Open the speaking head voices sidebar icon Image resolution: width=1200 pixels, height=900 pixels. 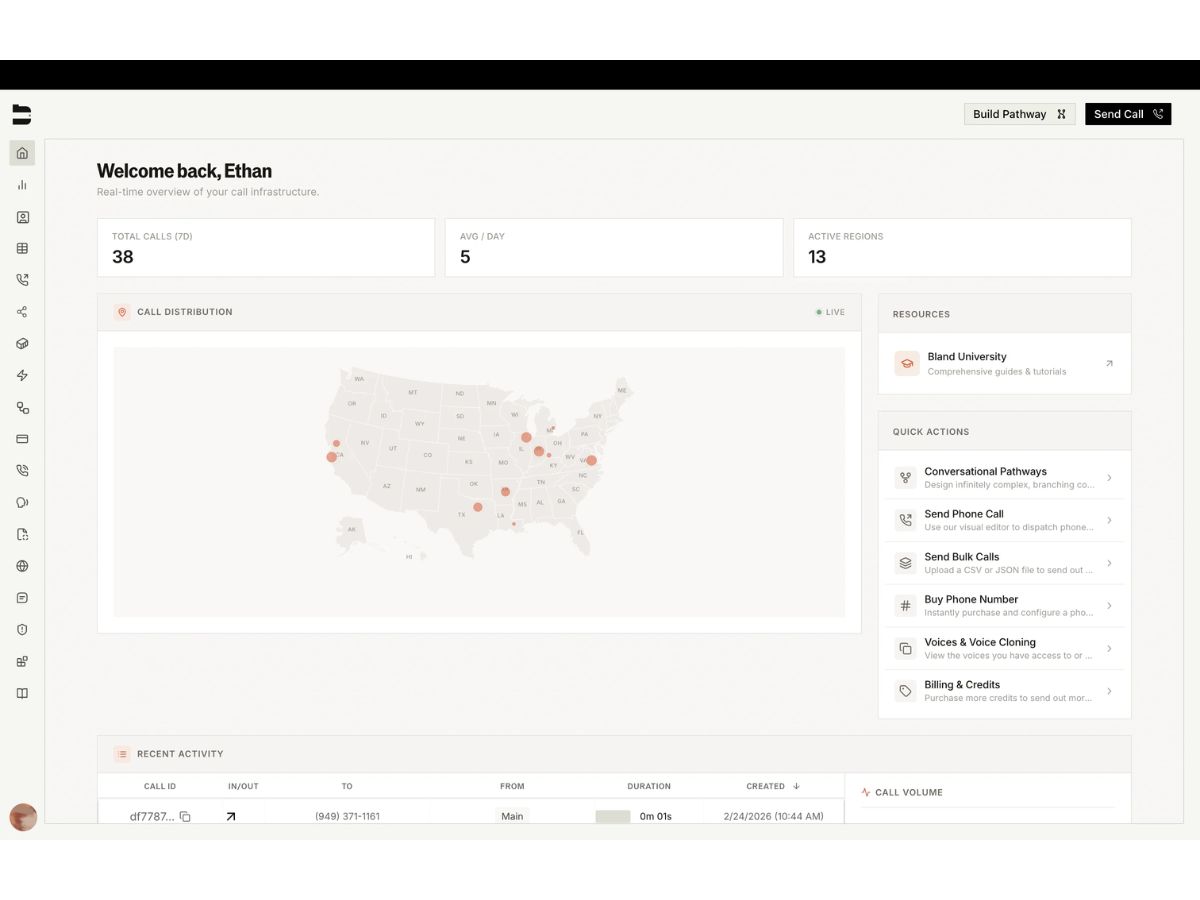click(22, 502)
